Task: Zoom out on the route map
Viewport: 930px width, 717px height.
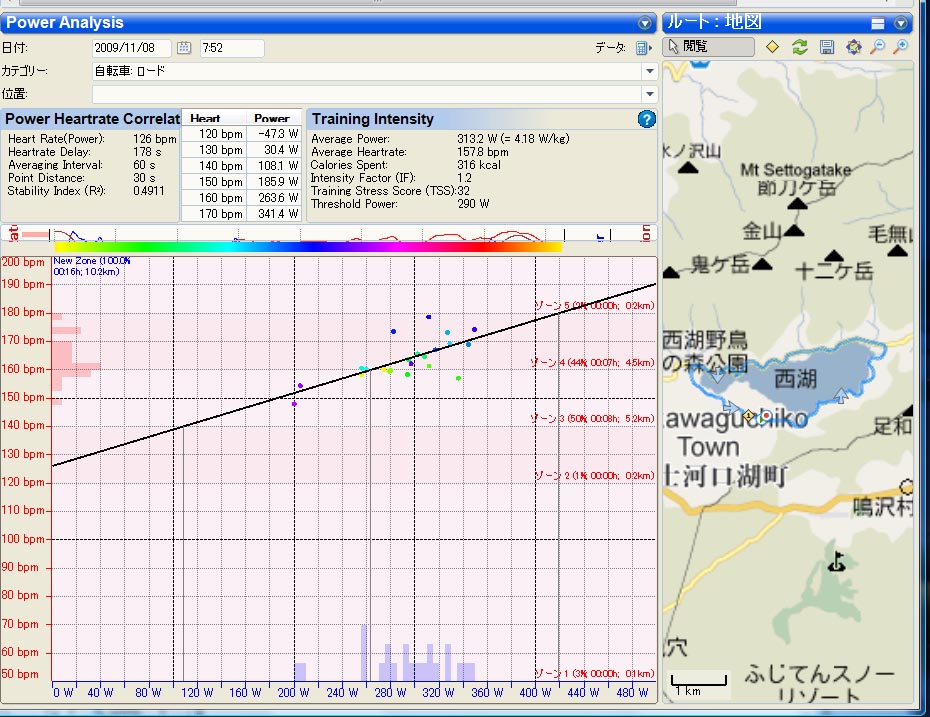Action: point(877,47)
